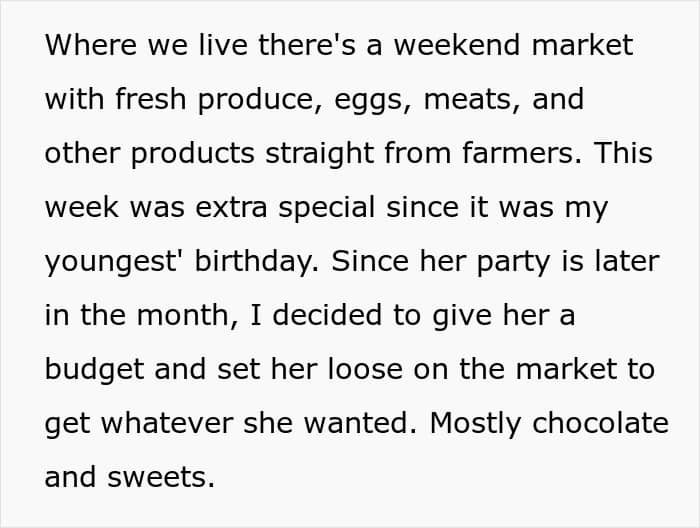The width and height of the screenshot is (700, 528).
Task: Click the phrase "in the month,"
Action: click(x=142, y=315)
